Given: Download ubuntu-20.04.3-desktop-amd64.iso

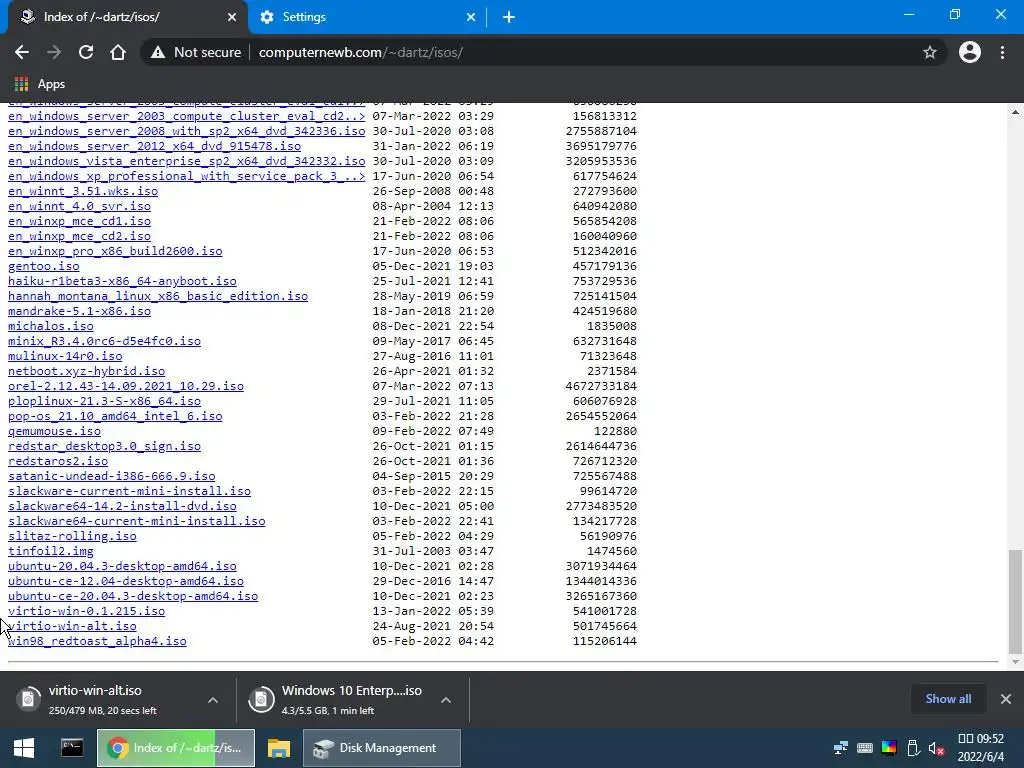Looking at the screenshot, I should [x=122, y=567].
